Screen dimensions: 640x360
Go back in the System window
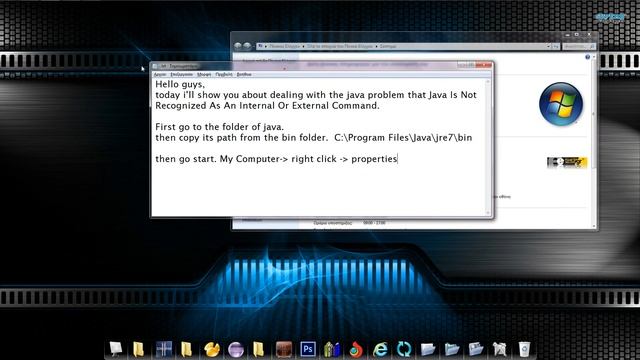point(238,46)
